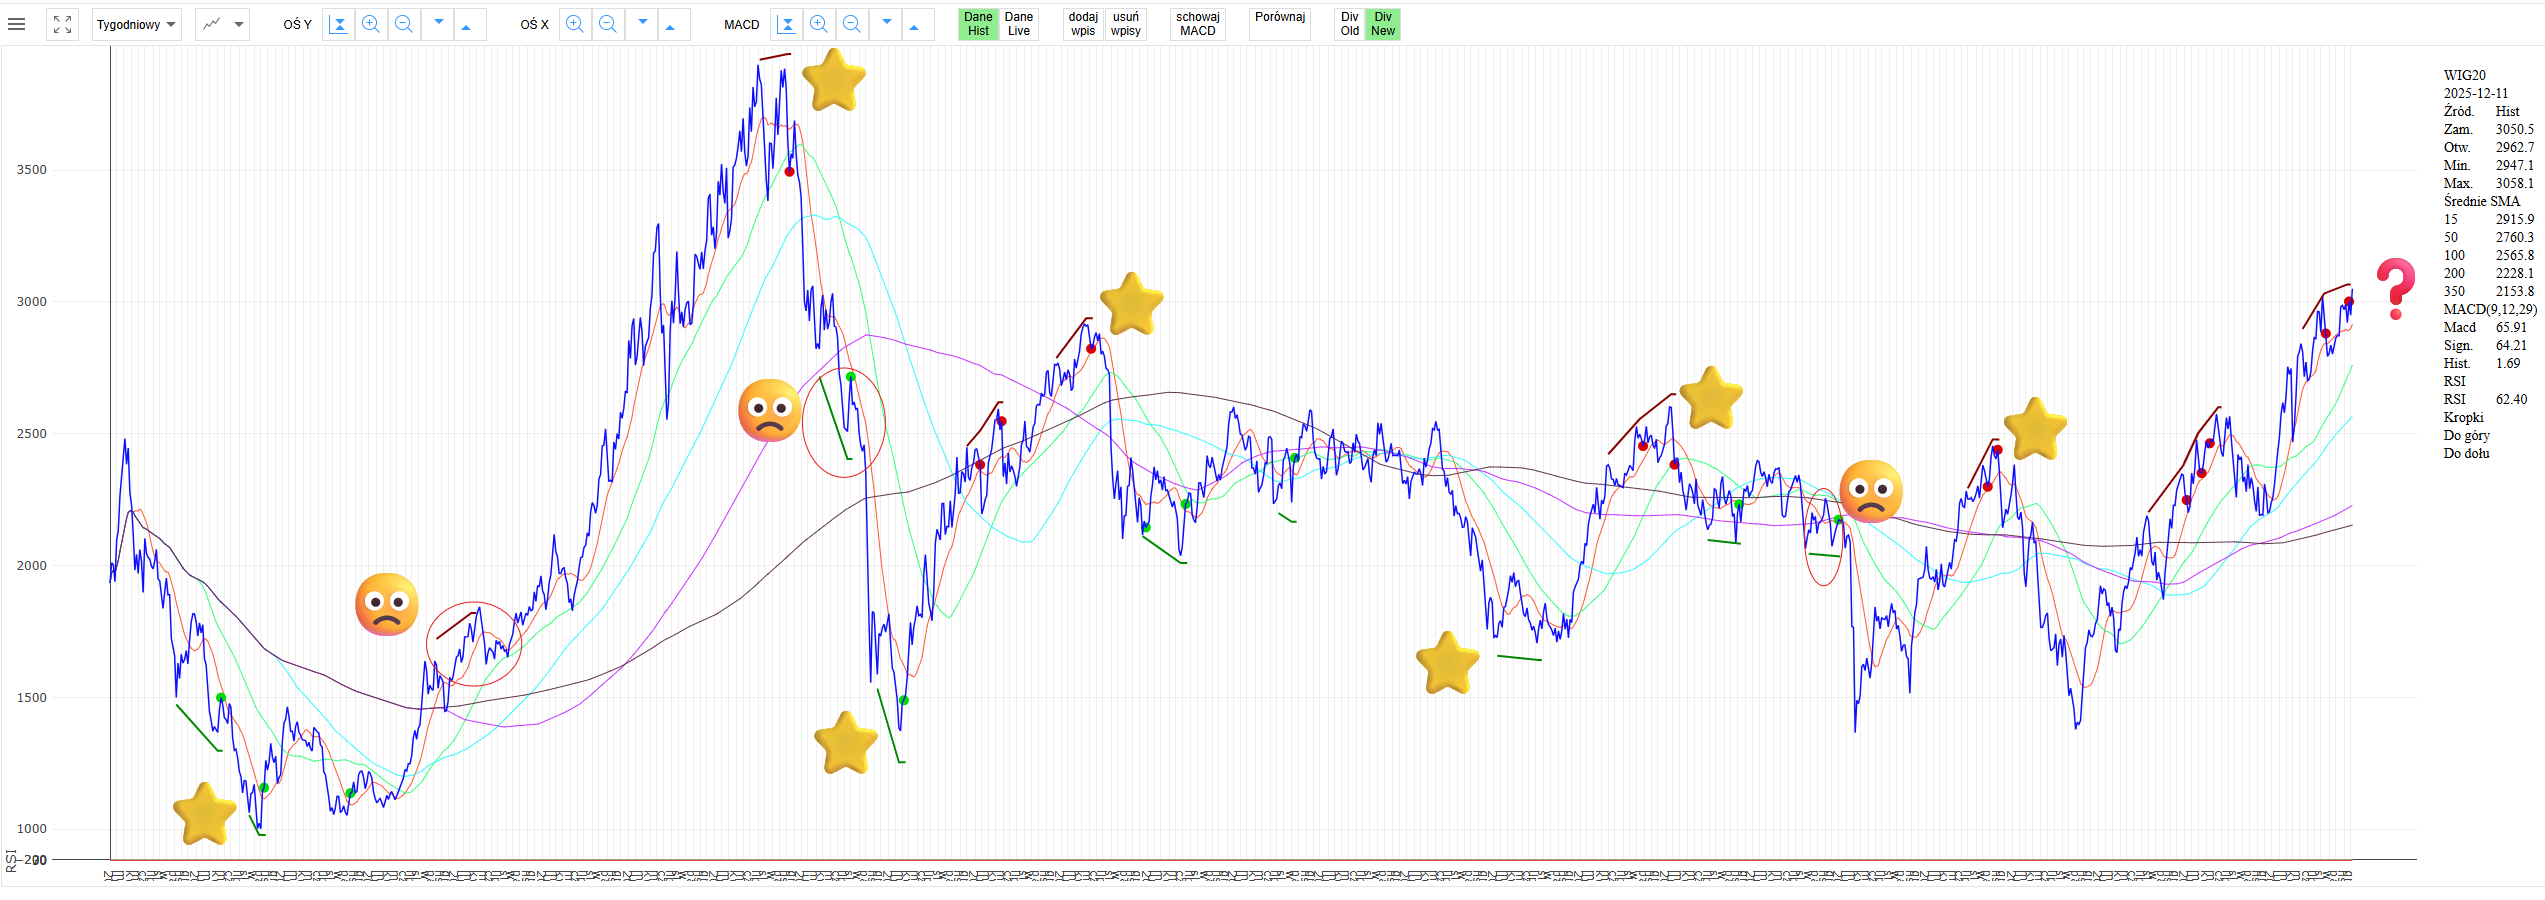This screenshot has width=2545, height=900.
Task: Reset the OŚ Y axis scale
Action: click(x=339, y=24)
